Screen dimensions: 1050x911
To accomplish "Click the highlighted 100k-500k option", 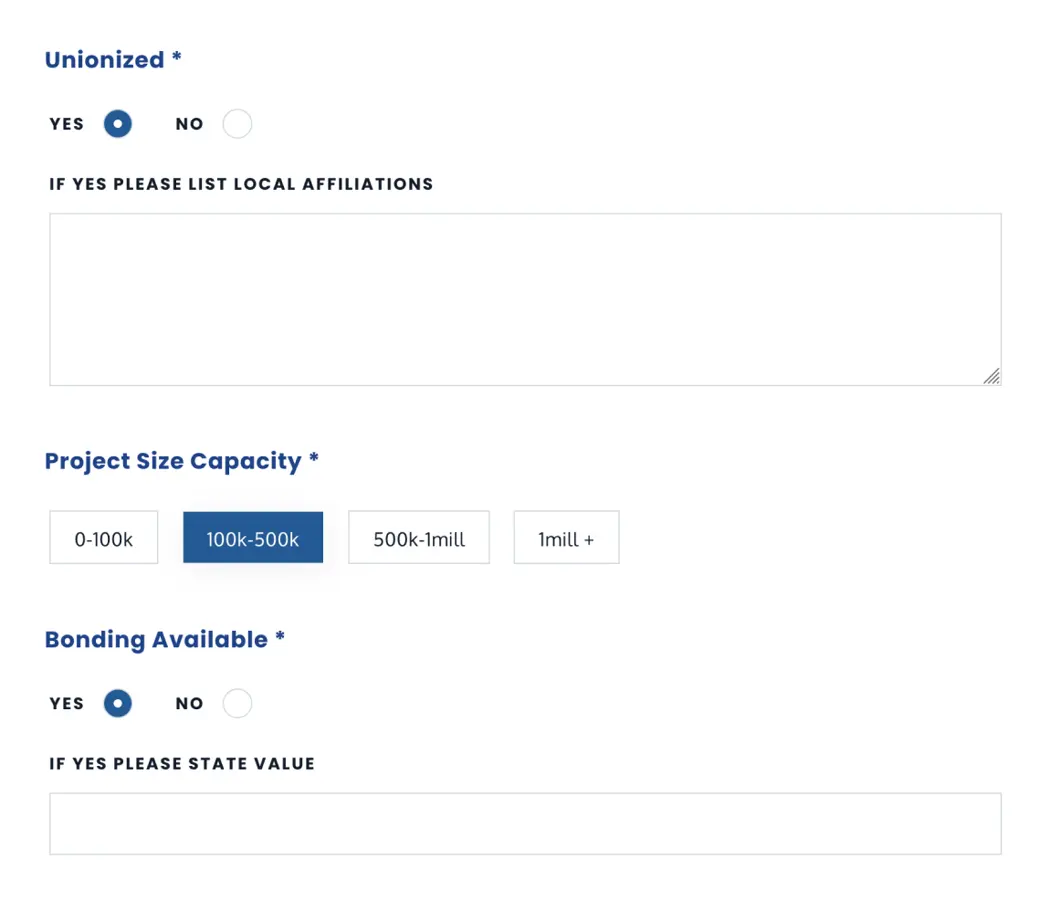I will point(253,538).
